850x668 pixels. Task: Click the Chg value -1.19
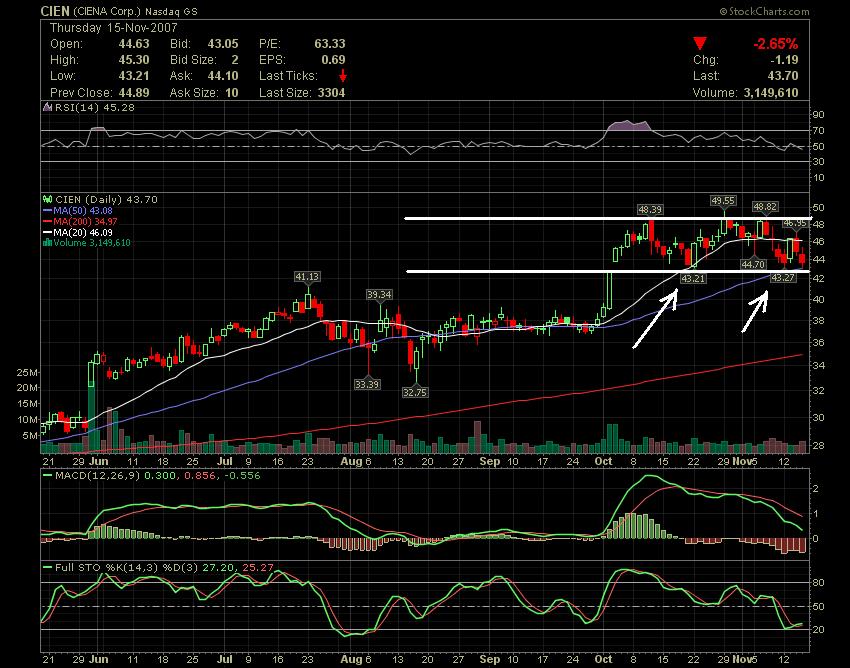(783, 60)
